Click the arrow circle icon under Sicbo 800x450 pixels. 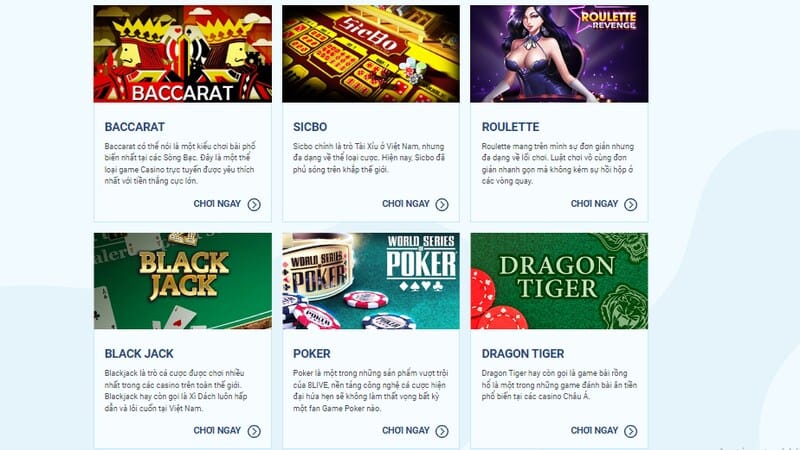(442, 205)
